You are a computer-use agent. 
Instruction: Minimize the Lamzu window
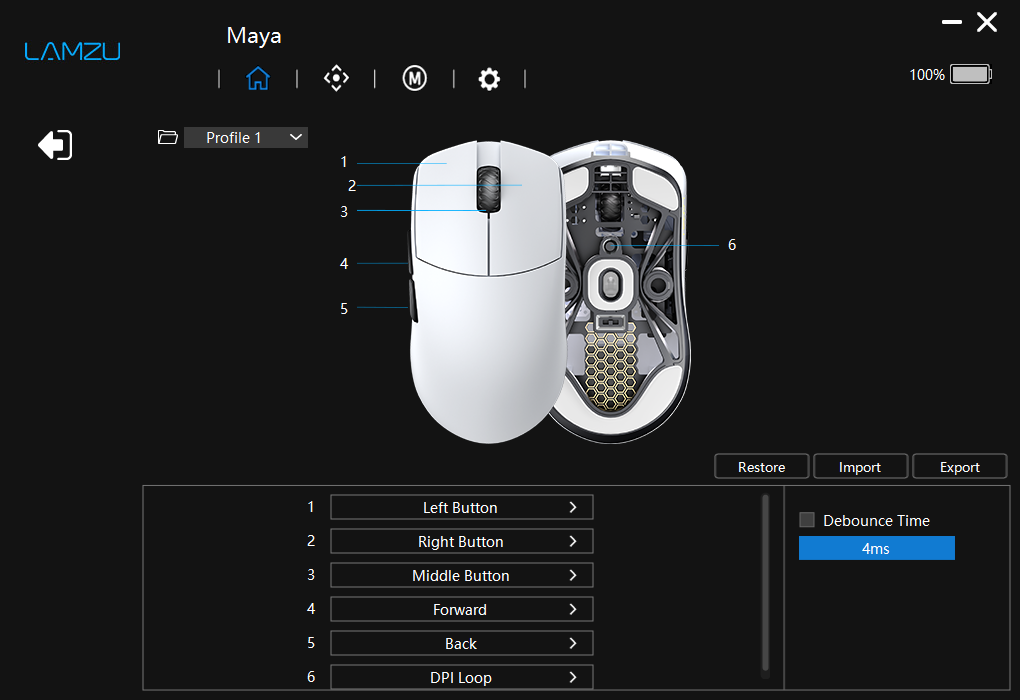[x=952, y=22]
